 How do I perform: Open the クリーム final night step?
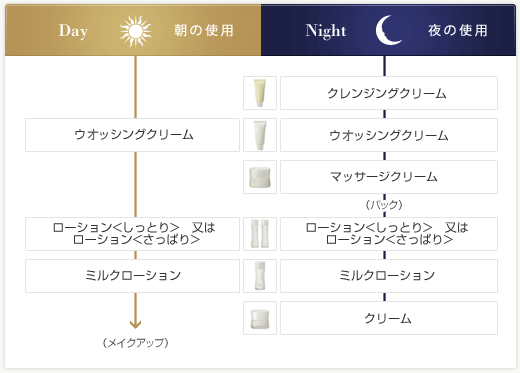[x=389, y=318]
